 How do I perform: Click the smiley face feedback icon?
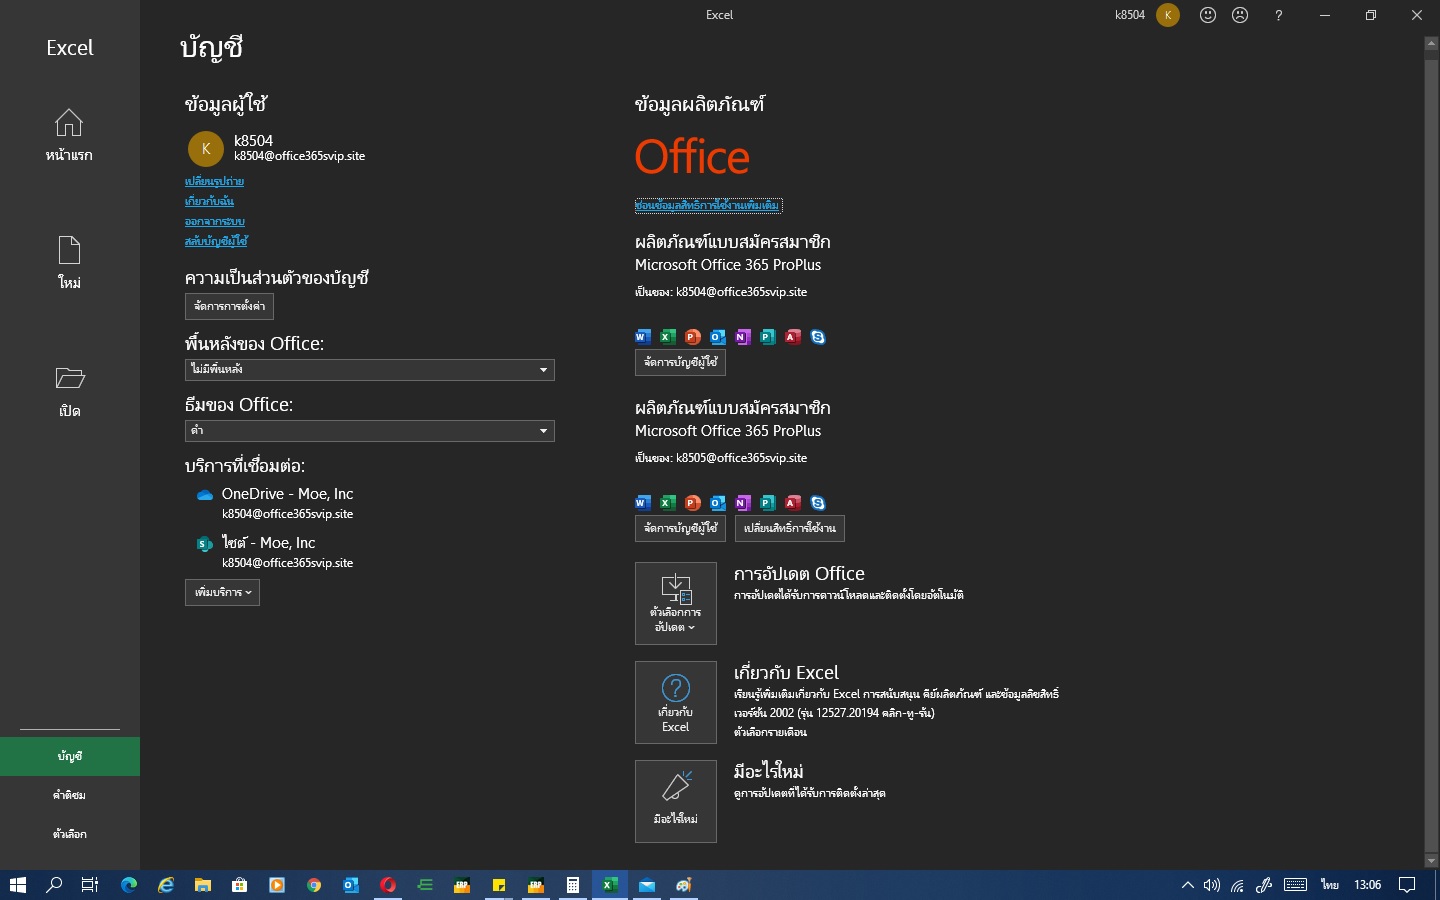coord(1208,15)
